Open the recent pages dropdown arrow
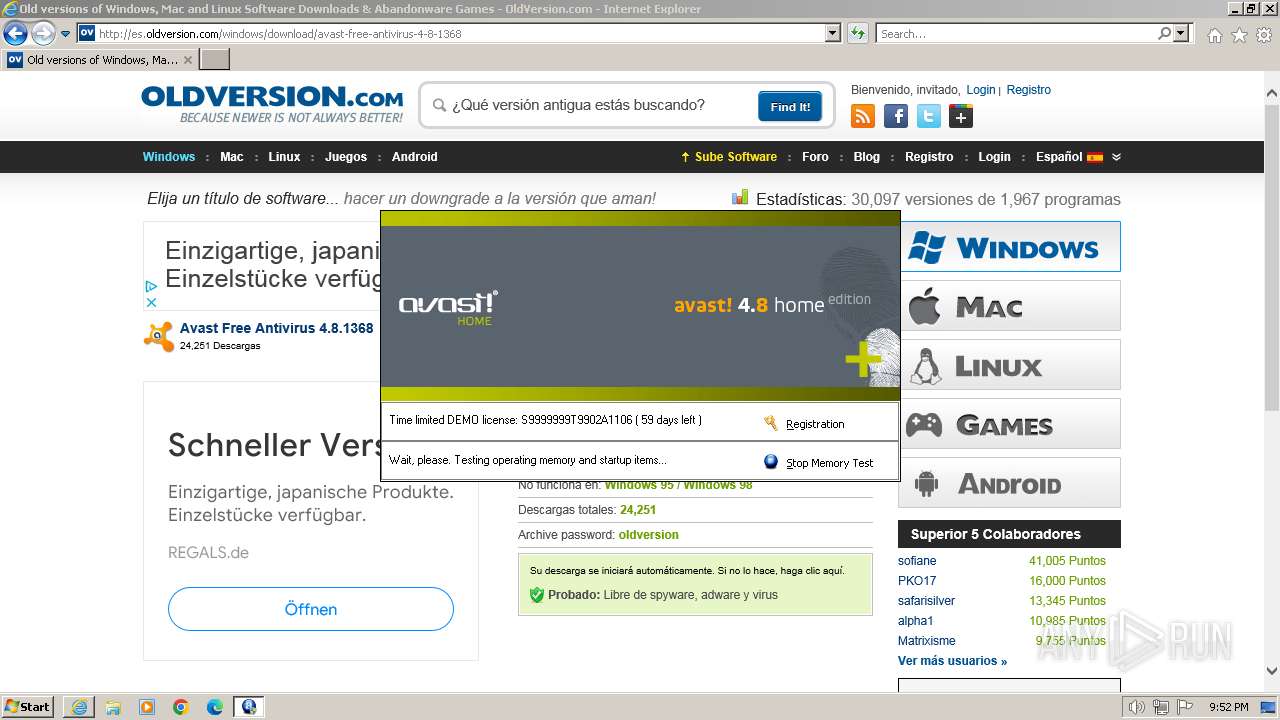1280x720 pixels. pyautogui.click(x=66, y=34)
